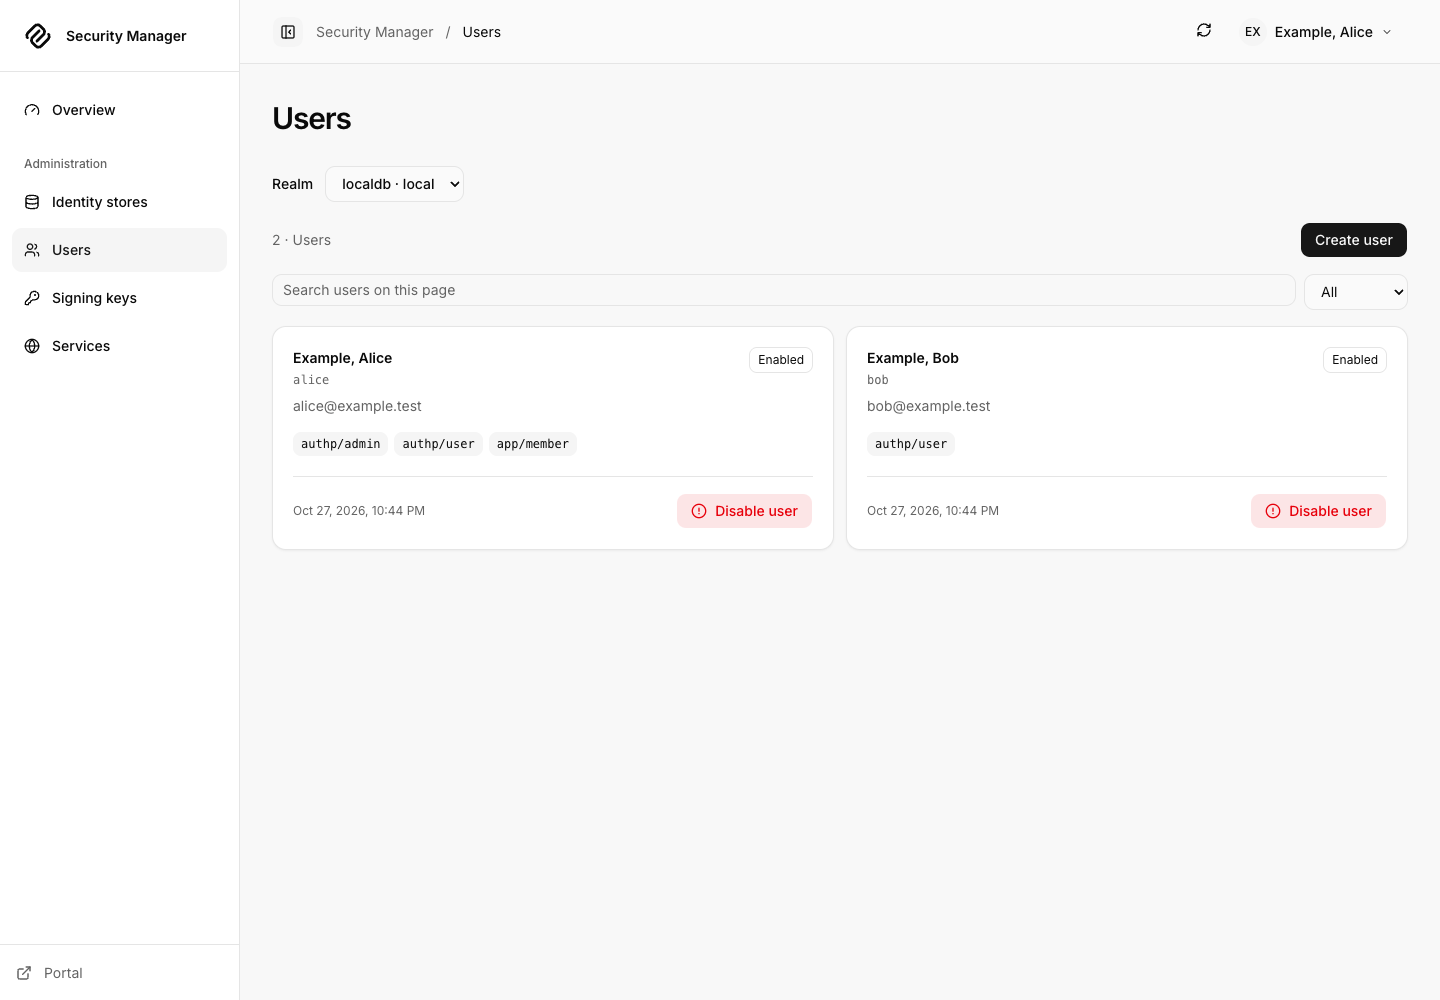Click the Example, Alice card name
1440x1000 pixels.
pos(342,358)
